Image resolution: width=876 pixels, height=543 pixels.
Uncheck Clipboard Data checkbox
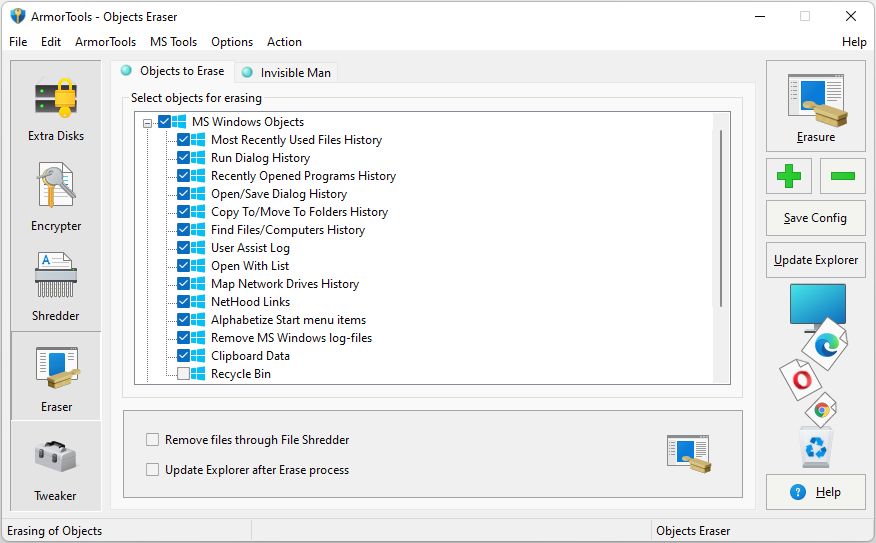click(x=183, y=356)
